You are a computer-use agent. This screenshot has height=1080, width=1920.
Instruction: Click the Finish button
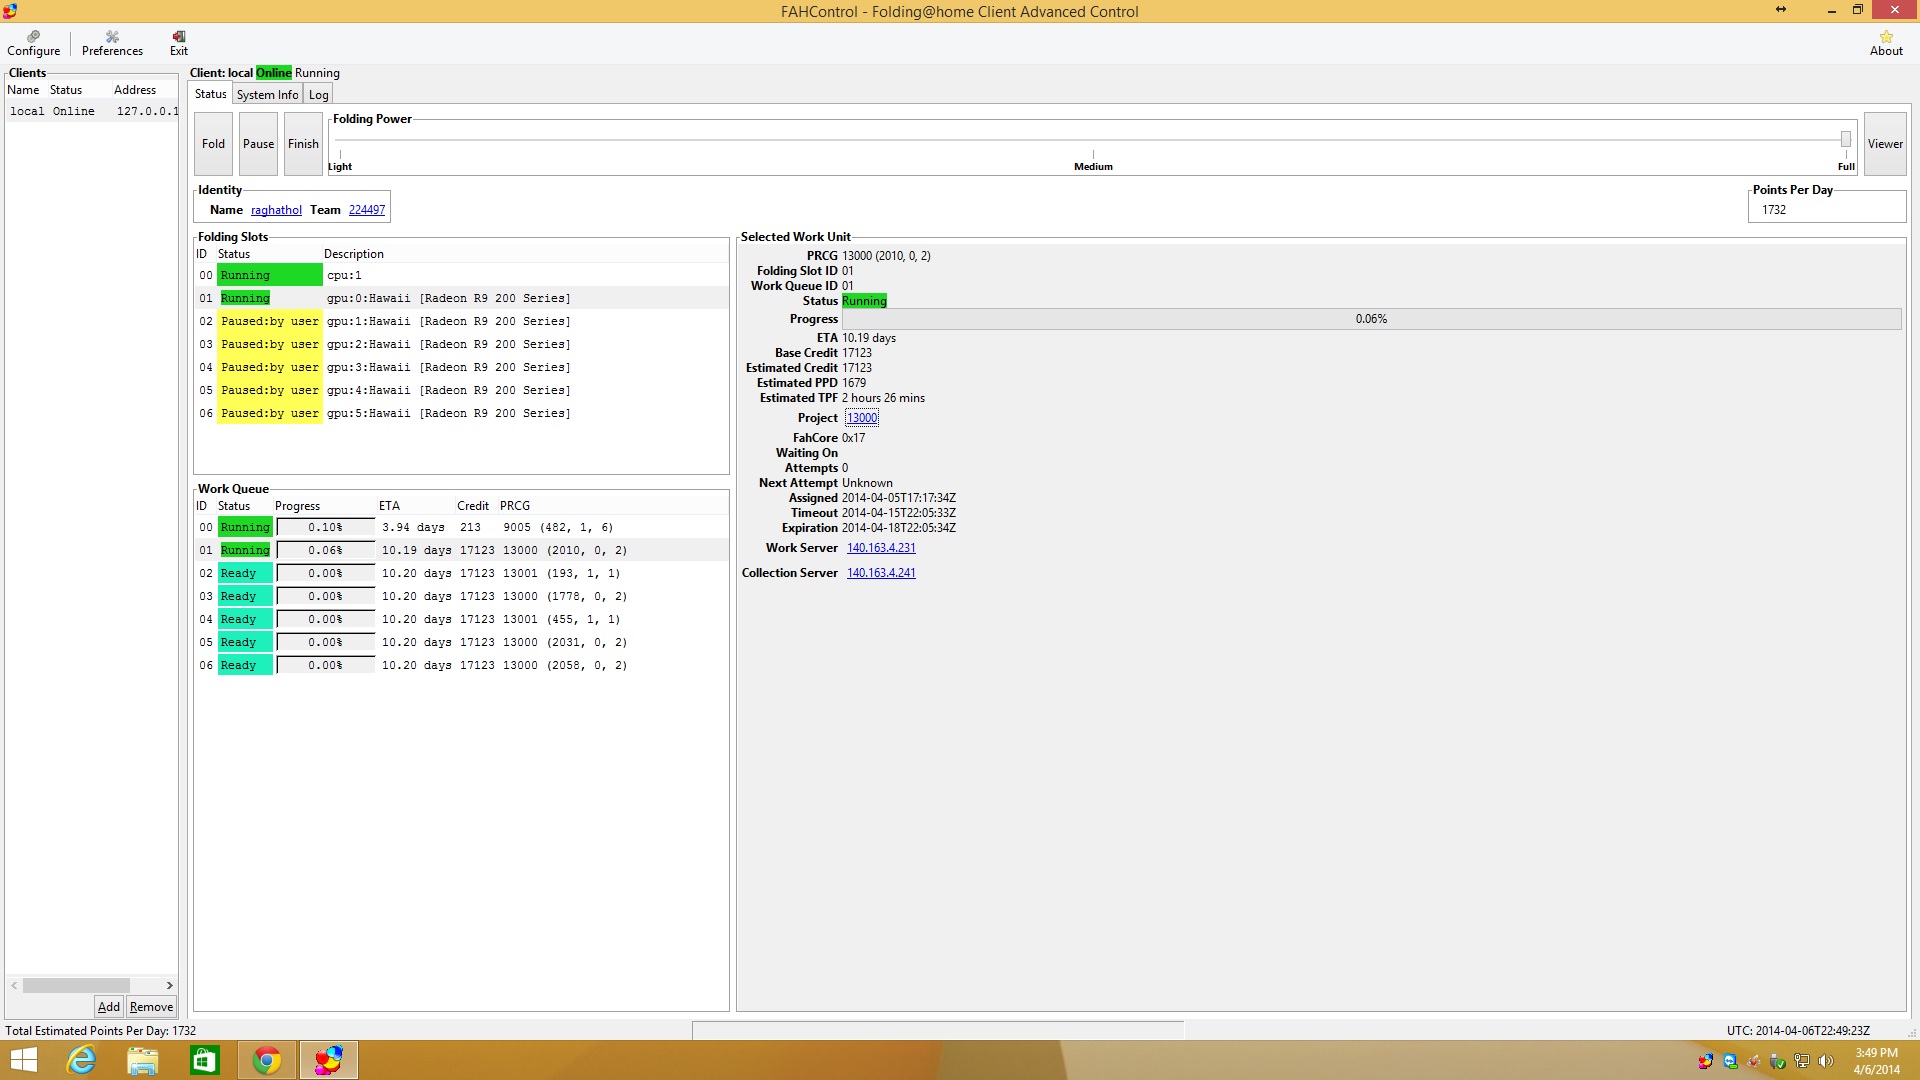303,144
